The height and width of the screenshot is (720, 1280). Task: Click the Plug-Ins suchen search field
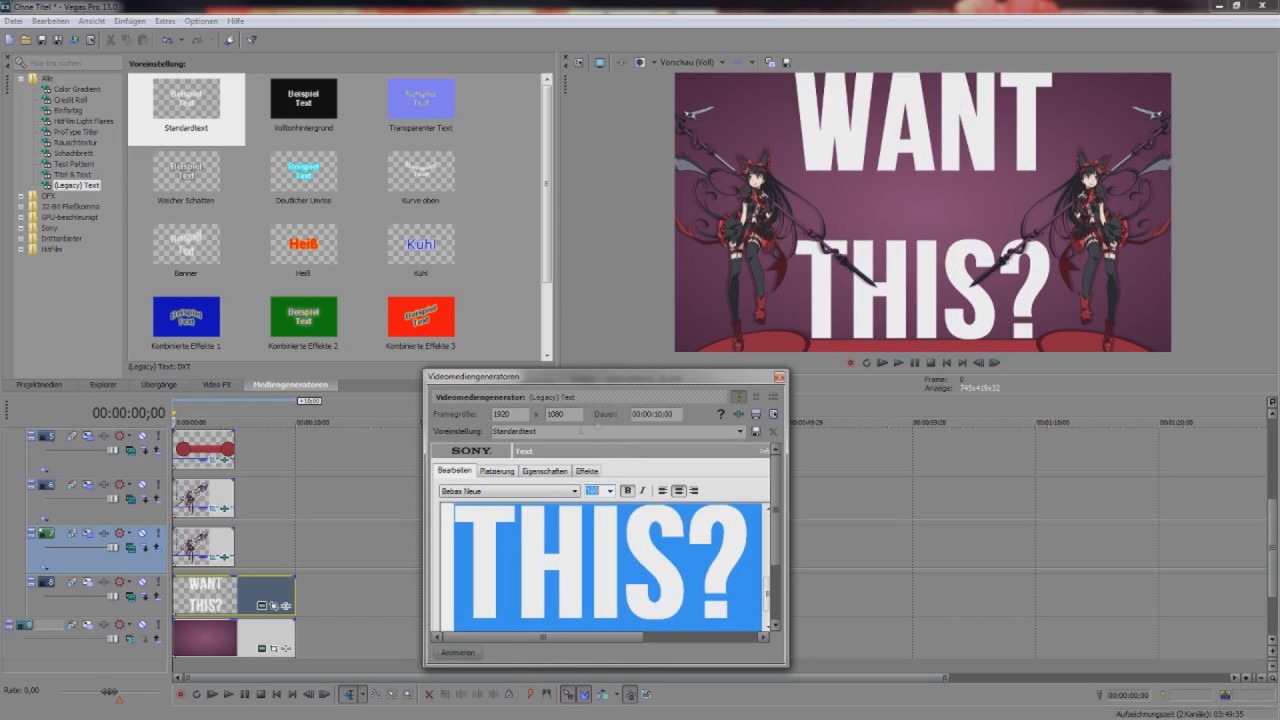pos(67,63)
